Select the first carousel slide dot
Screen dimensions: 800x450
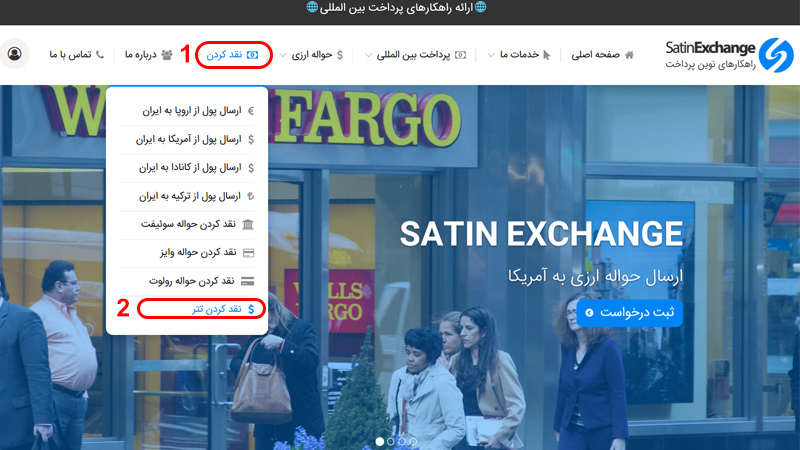[x=380, y=440]
